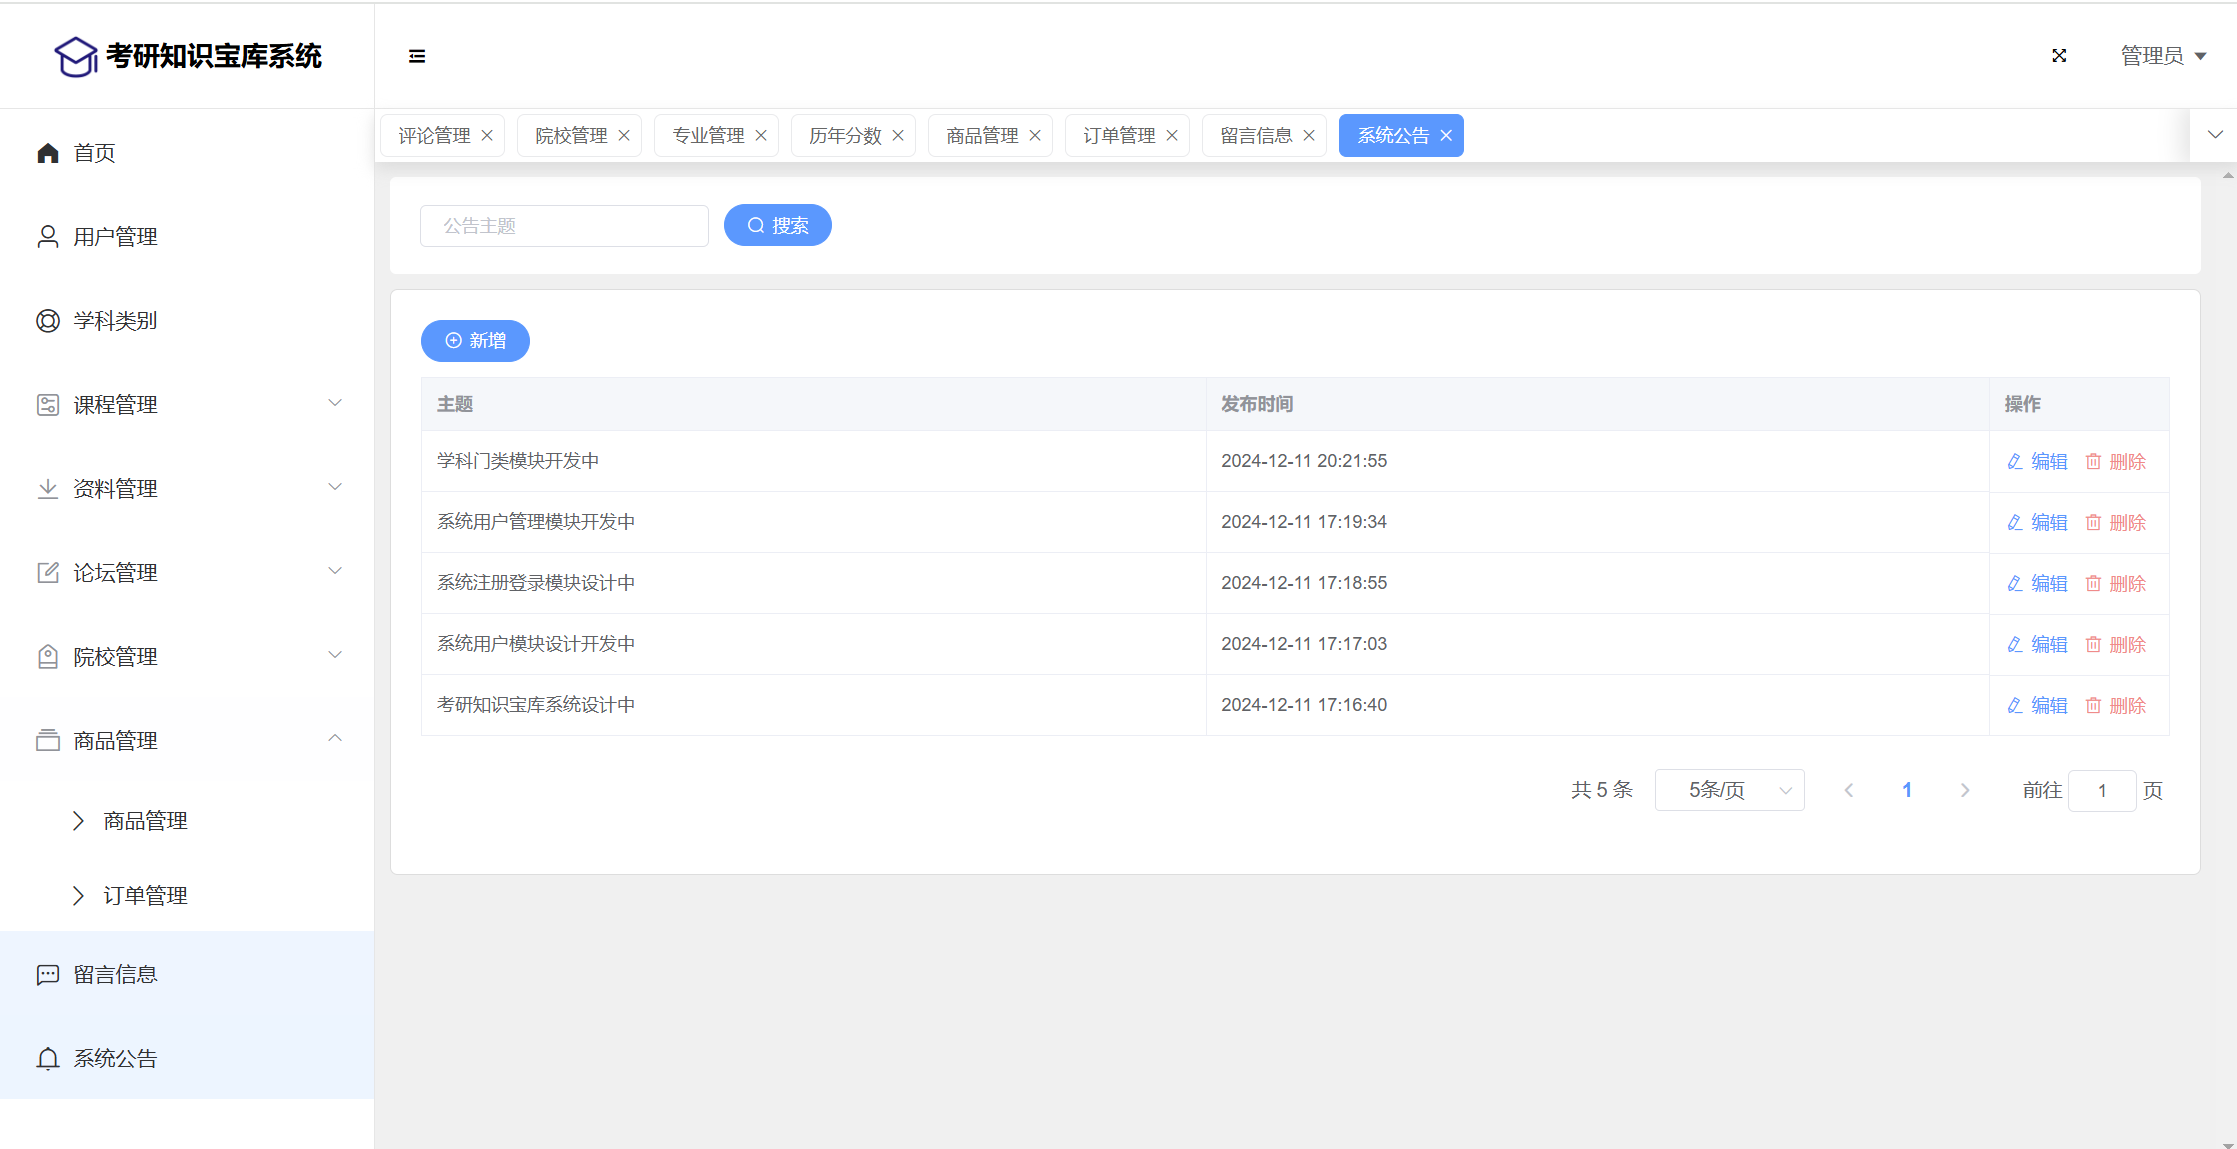This screenshot has width=2237, height=1149.
Task: Click the home icon for 首页
Action: coord(48,153)
